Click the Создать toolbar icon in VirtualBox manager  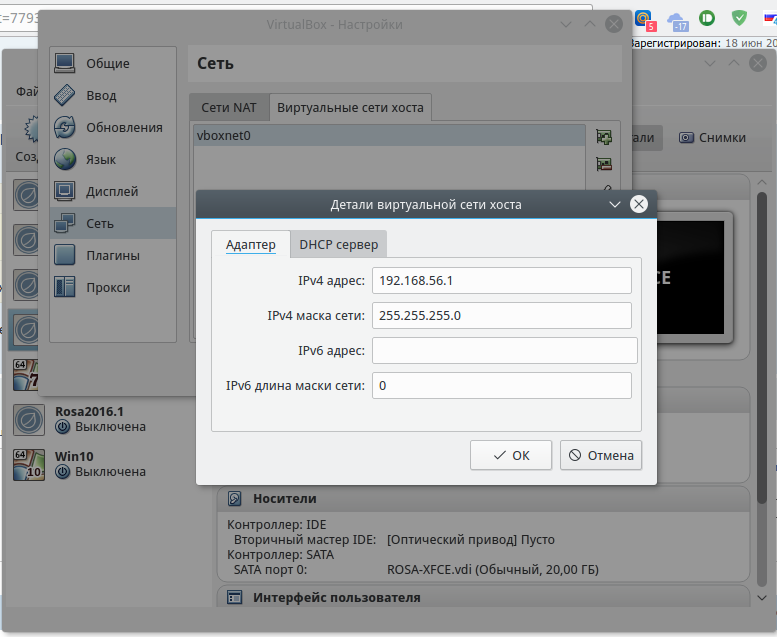pos(31,129)
